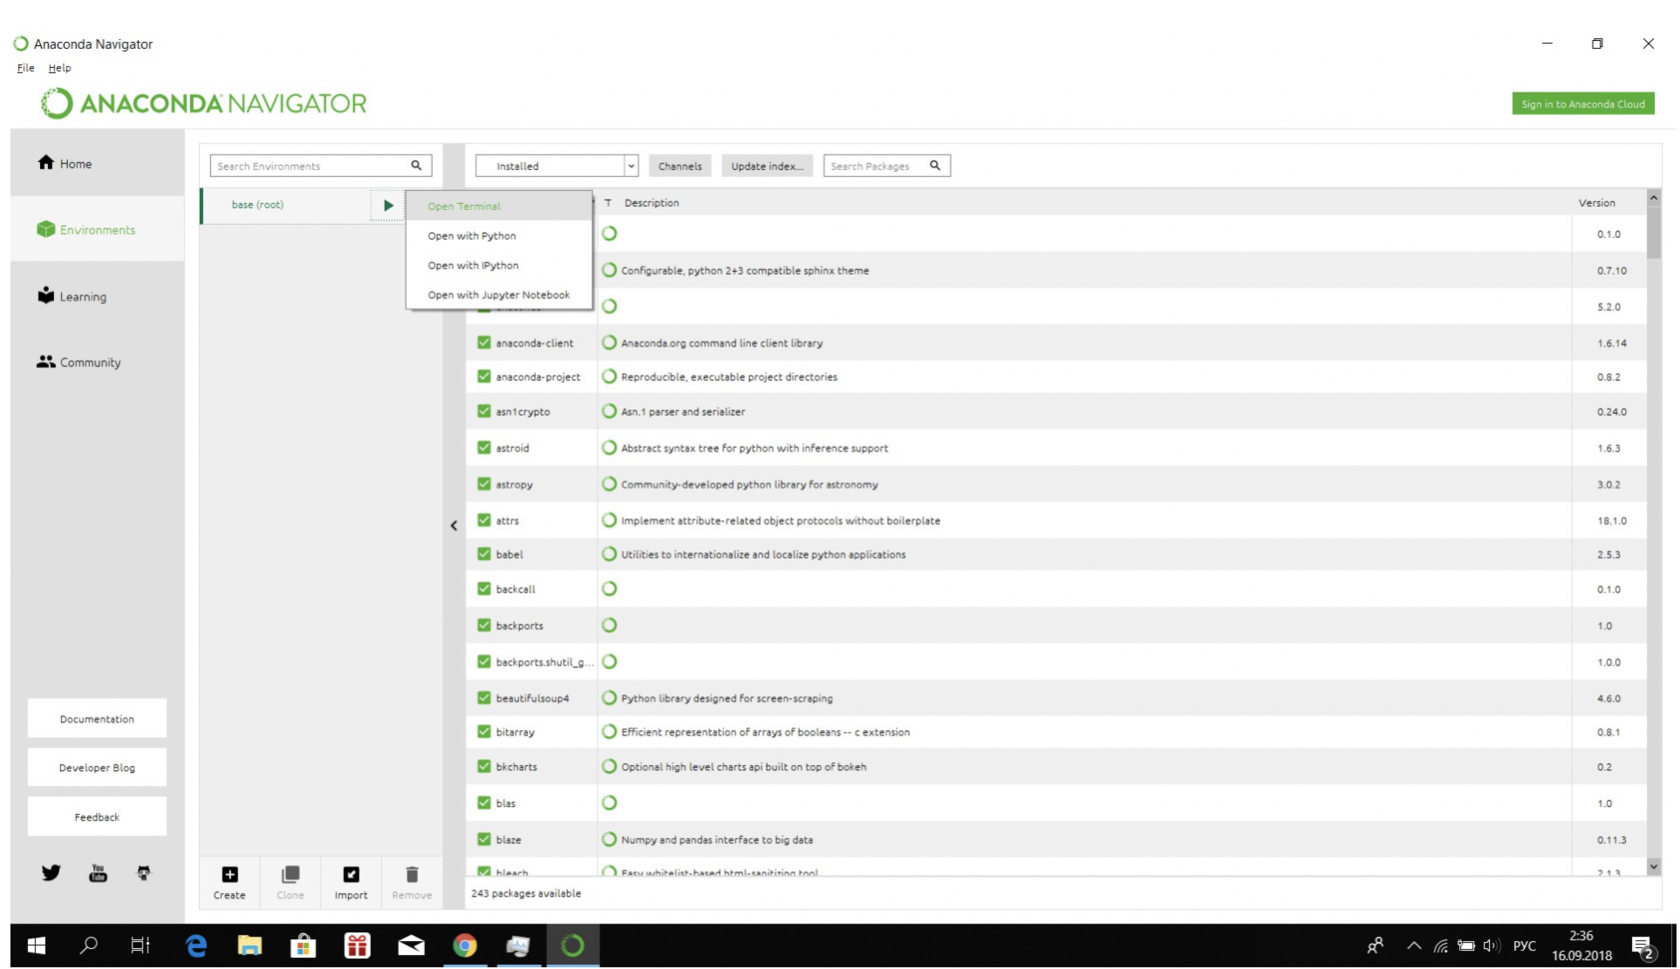Image resolution: width=1680 pixels, height=969 pixels.
Task: Switch to the Learning tab
Action: point(98,296)
